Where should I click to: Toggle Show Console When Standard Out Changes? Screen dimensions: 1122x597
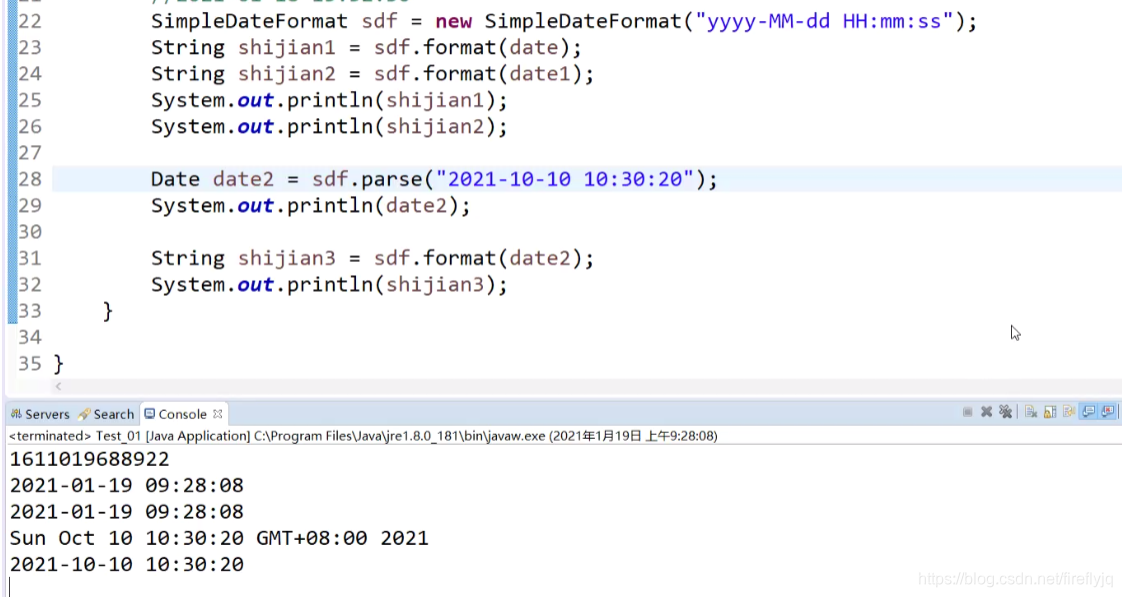pos(1088,412)
